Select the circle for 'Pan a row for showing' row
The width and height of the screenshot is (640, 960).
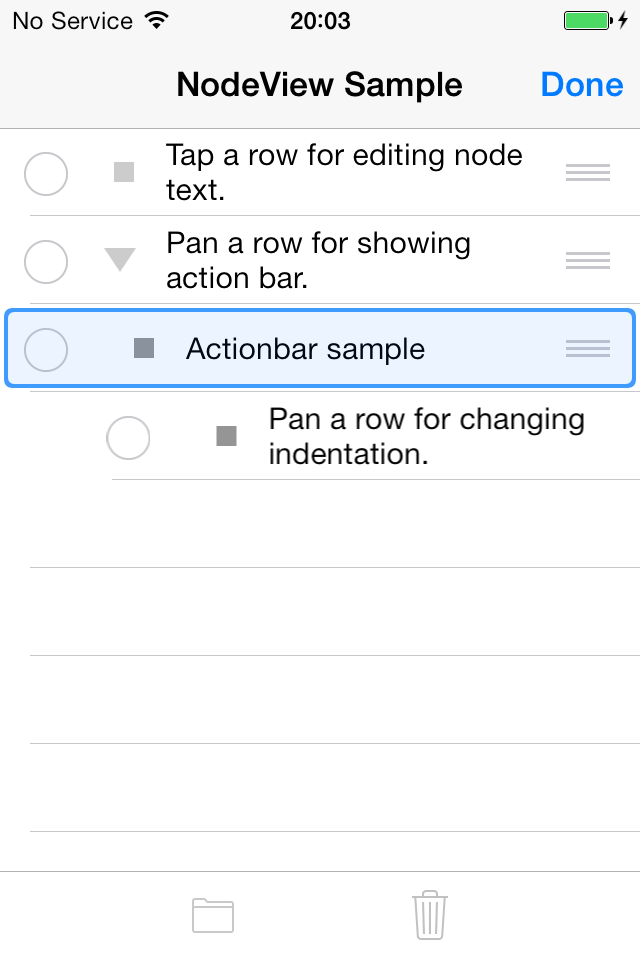[x=46, y=262]
